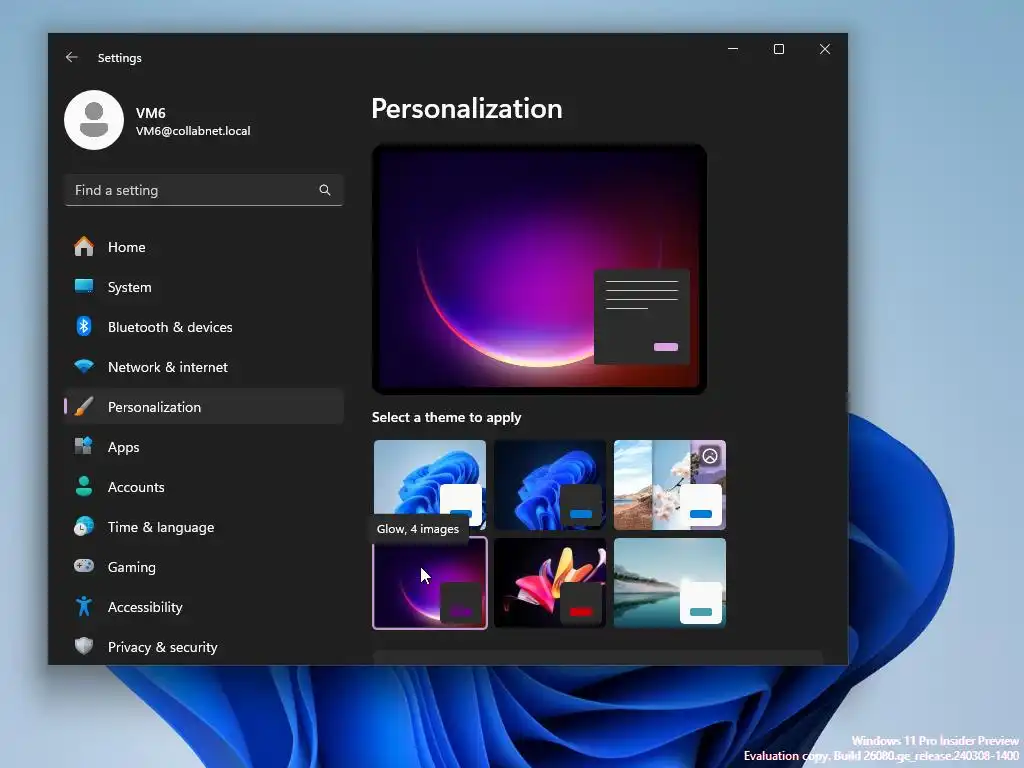Click the Apps grid icon
The height and width of the screenshot is (768, 1024).
[x=84, y=447]
